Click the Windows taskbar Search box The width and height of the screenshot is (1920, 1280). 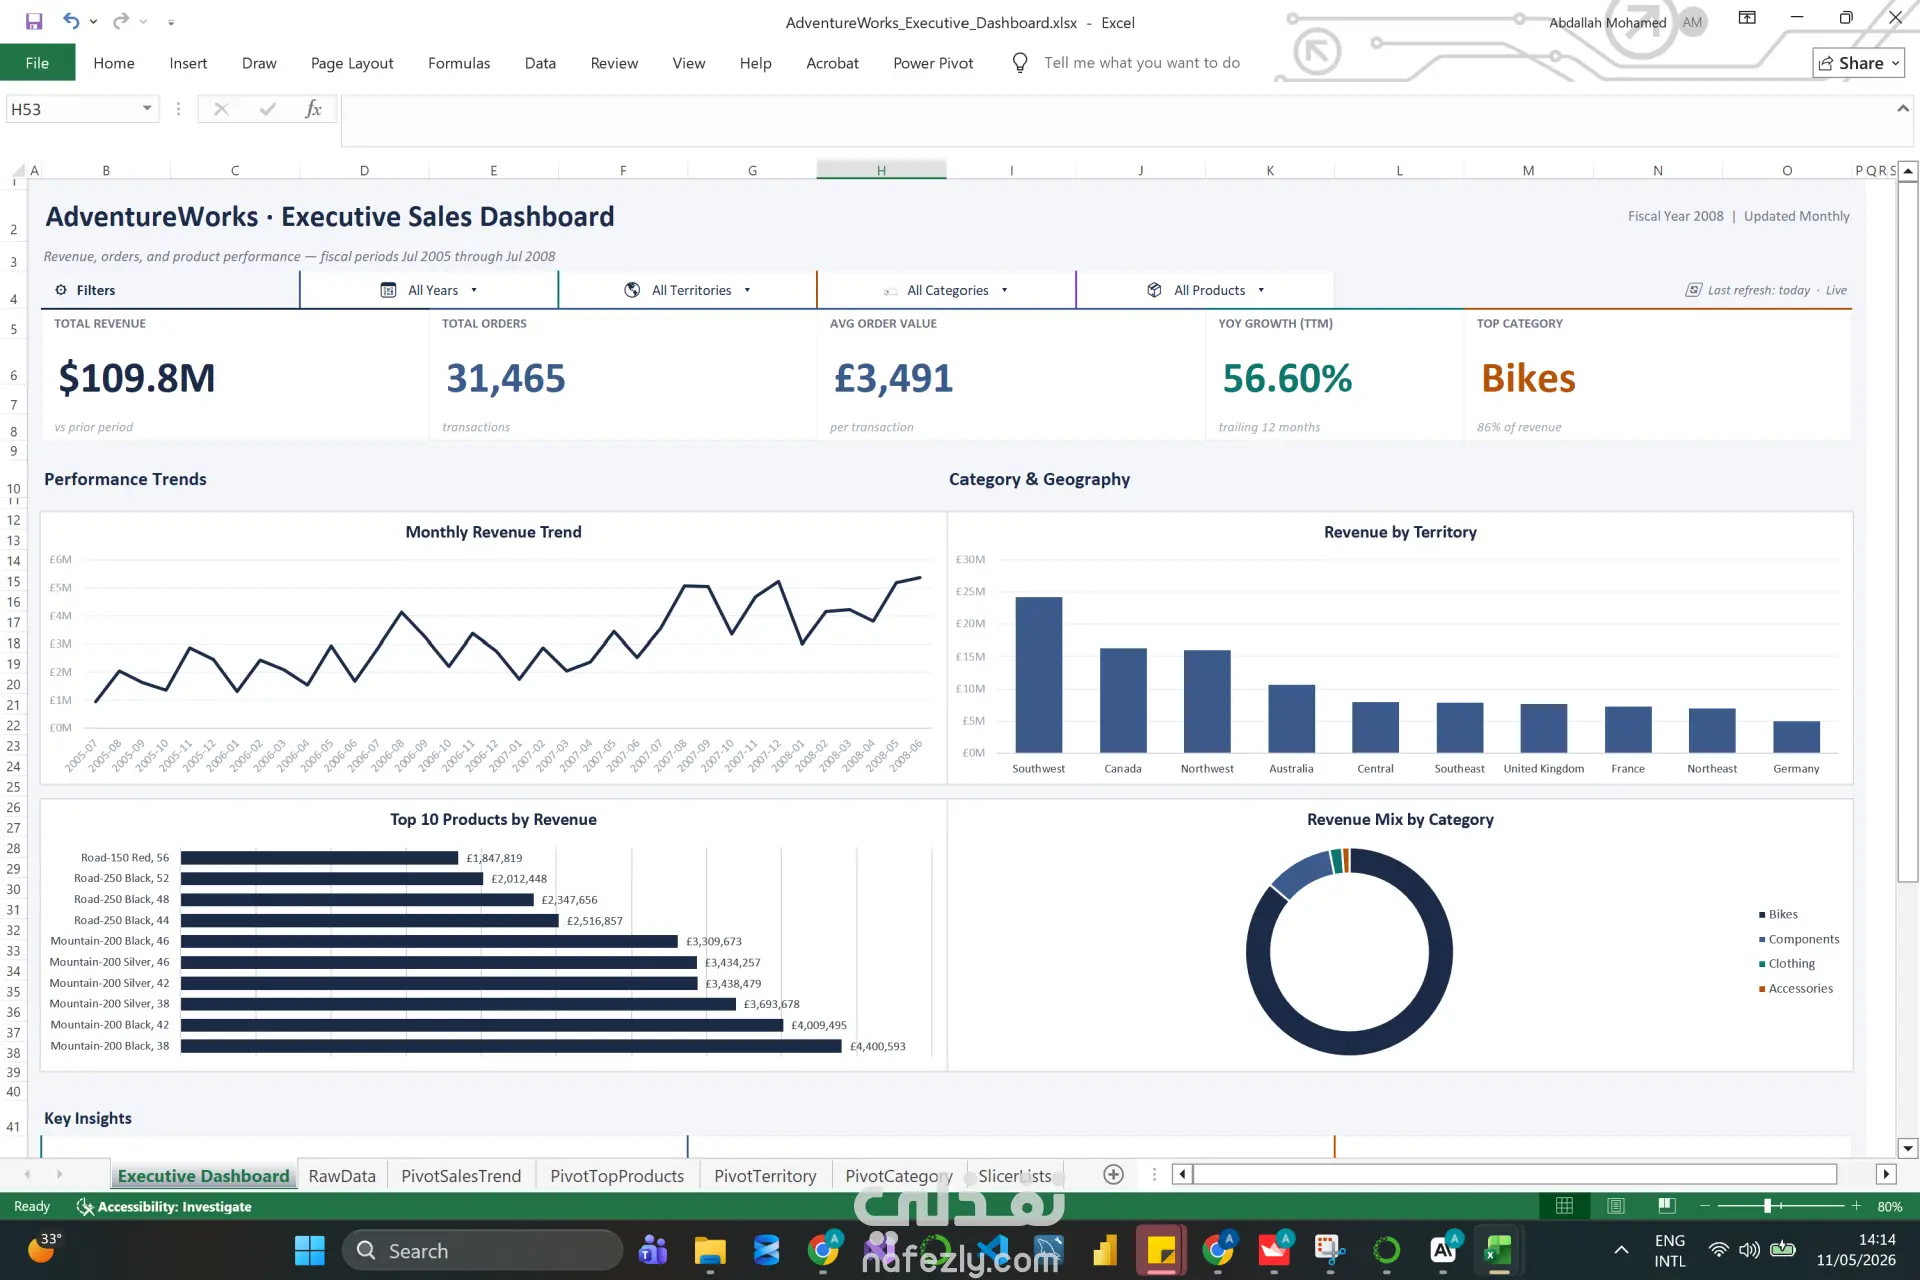point(482,1251)
